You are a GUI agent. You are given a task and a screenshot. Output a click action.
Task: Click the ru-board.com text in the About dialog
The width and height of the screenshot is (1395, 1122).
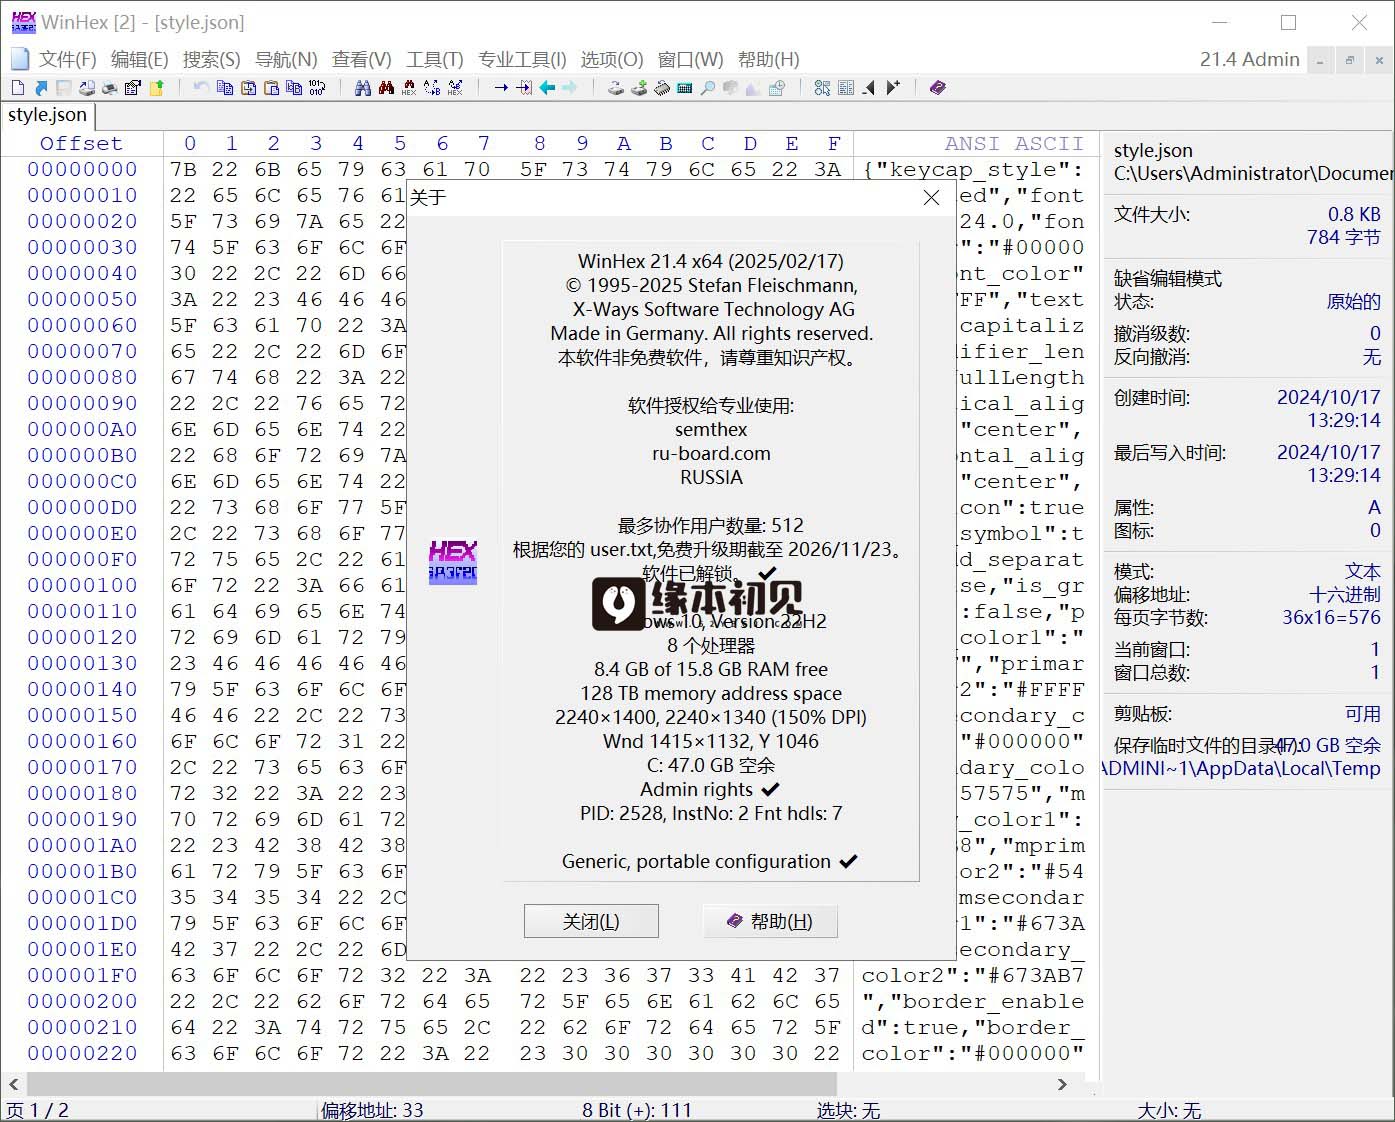point(711,453)
